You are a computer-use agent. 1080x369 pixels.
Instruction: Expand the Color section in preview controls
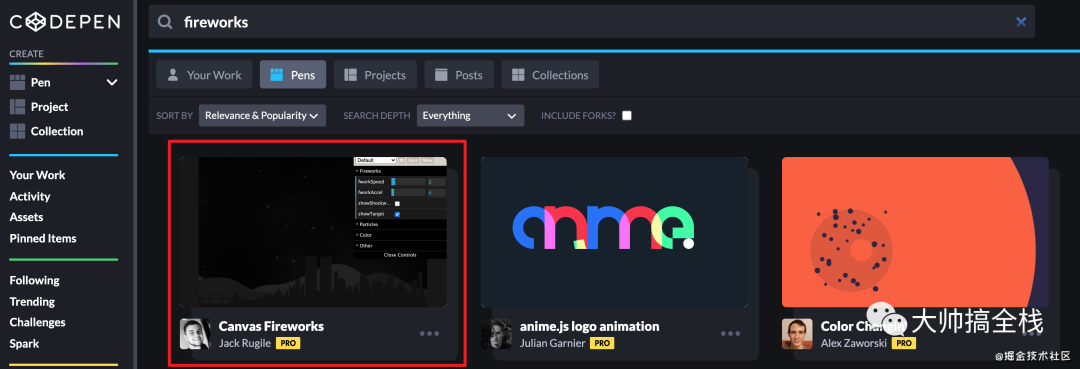(x=400, y=235)
